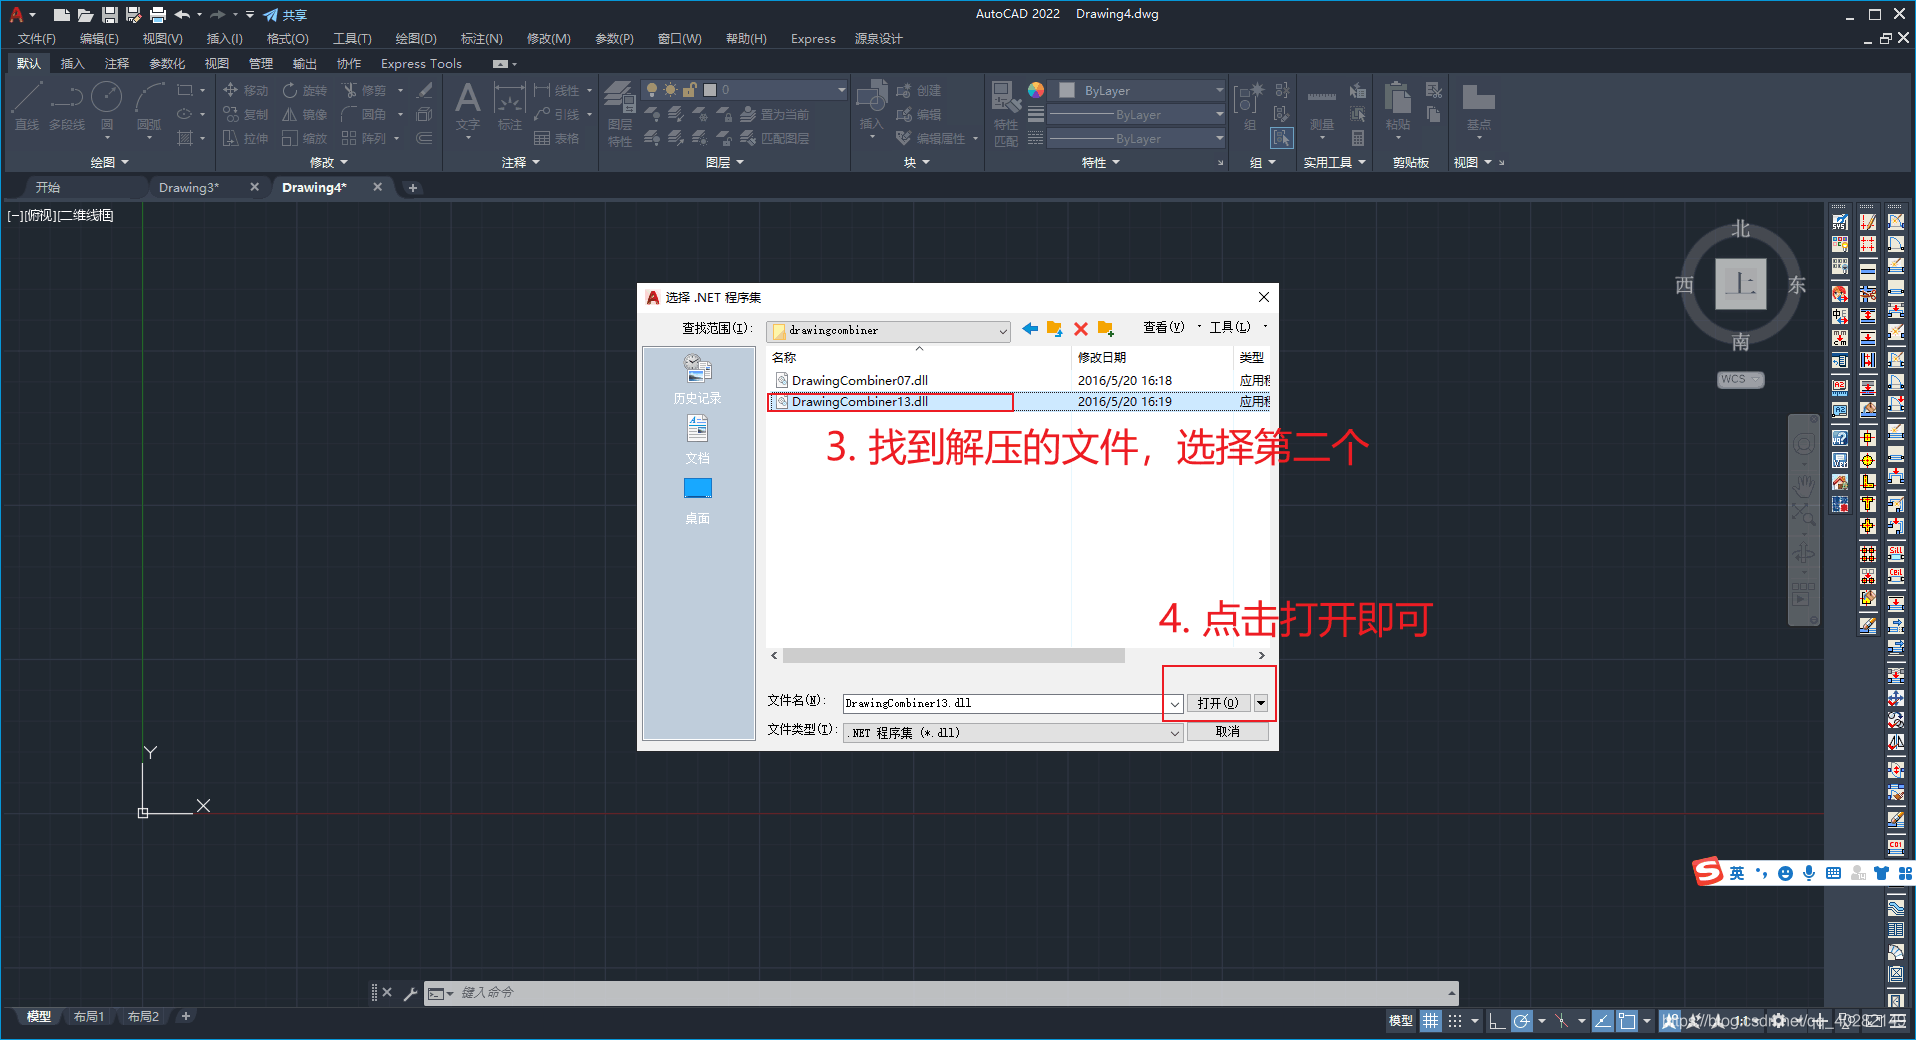Expand the 修改 (Modify) panel
The width and height of the screenshot is (1916, 1040).
pyautogui.click(x=328, y=162)
